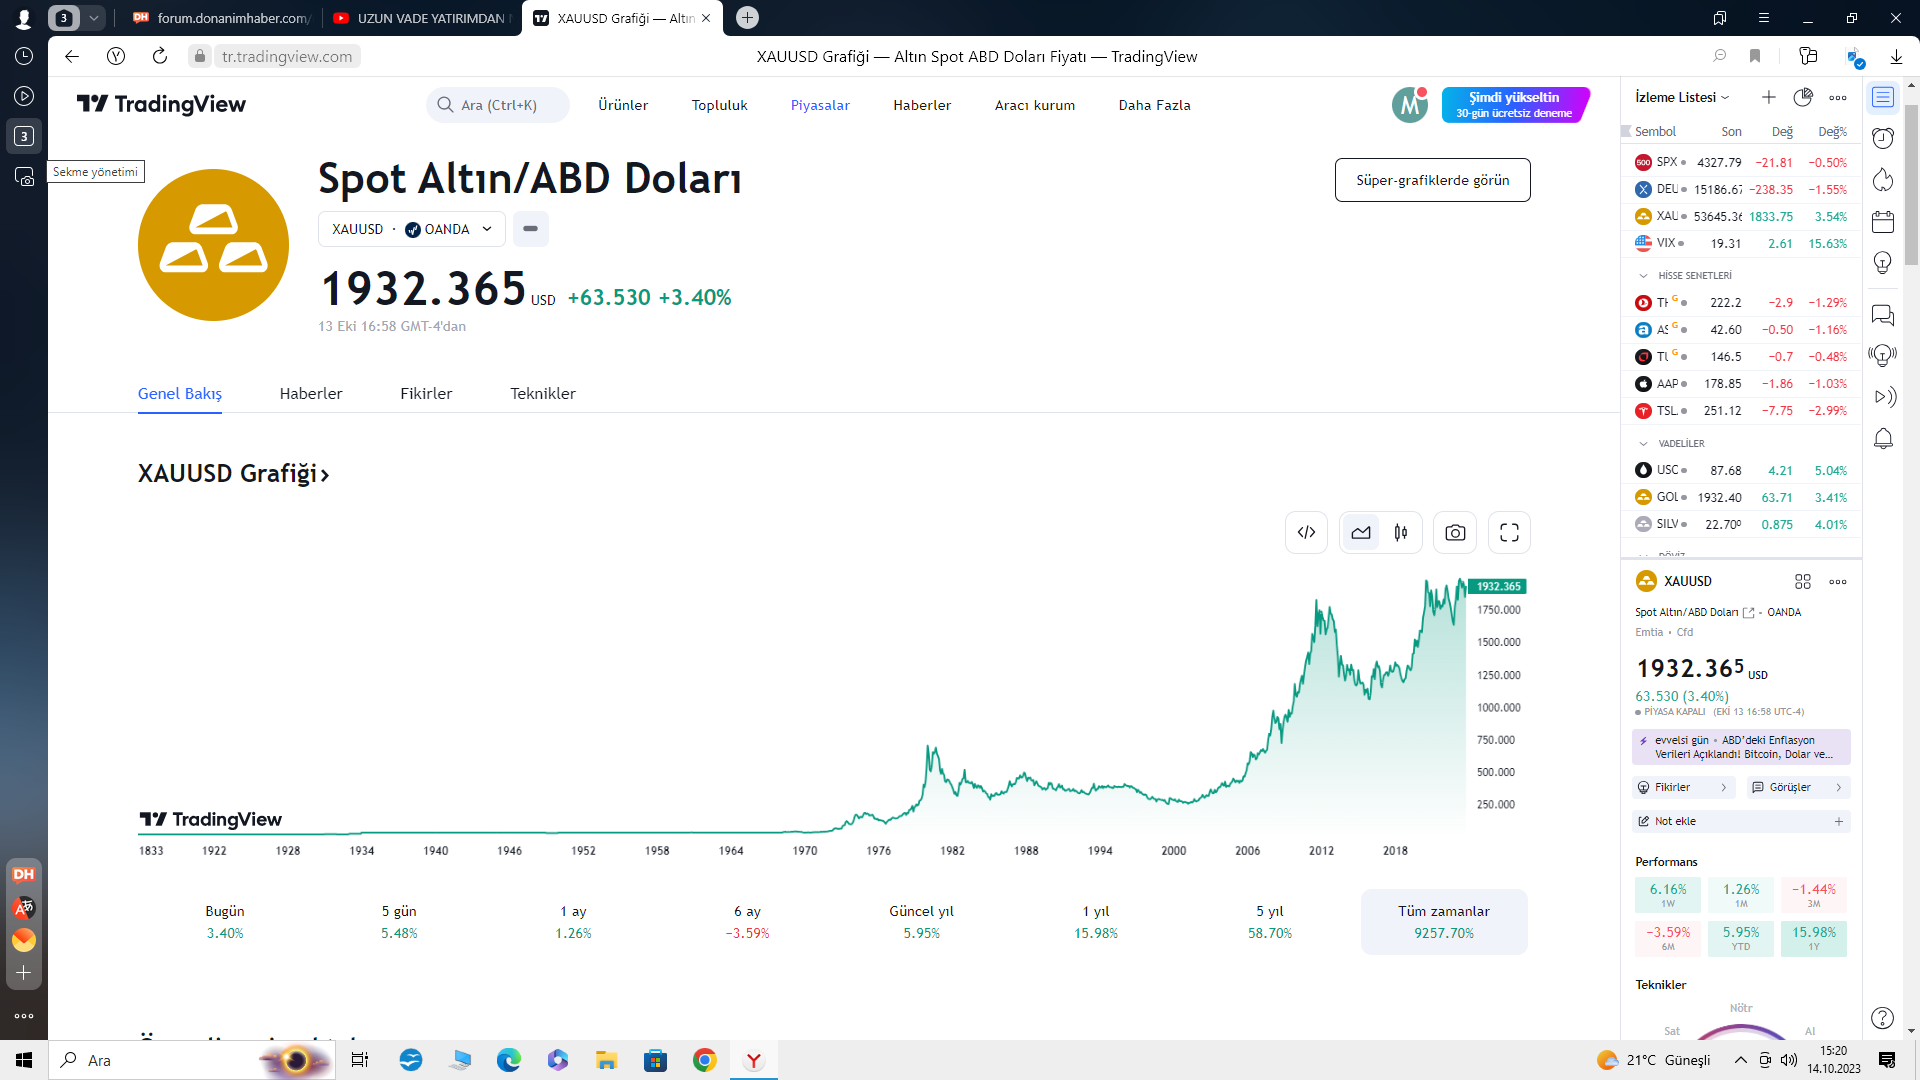Click the TradingView logo in header

[x=161, y=104]
